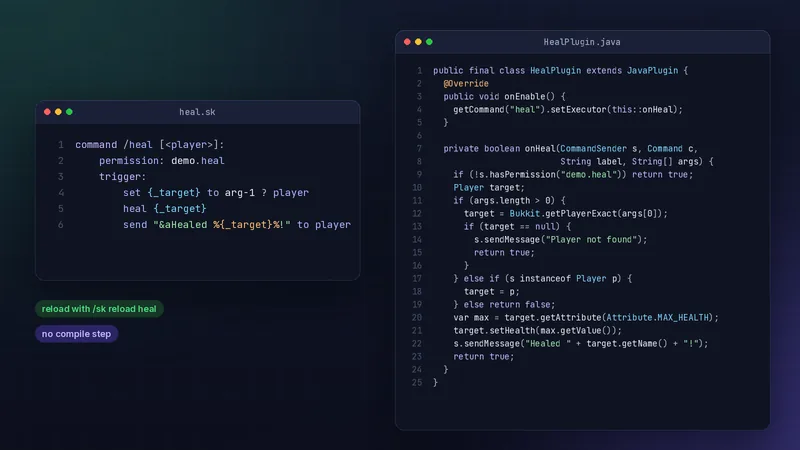This screenshot has width=800, height=450.
Task: Click 's.sendMessage("Healed "' line
Action: (581, 344)
